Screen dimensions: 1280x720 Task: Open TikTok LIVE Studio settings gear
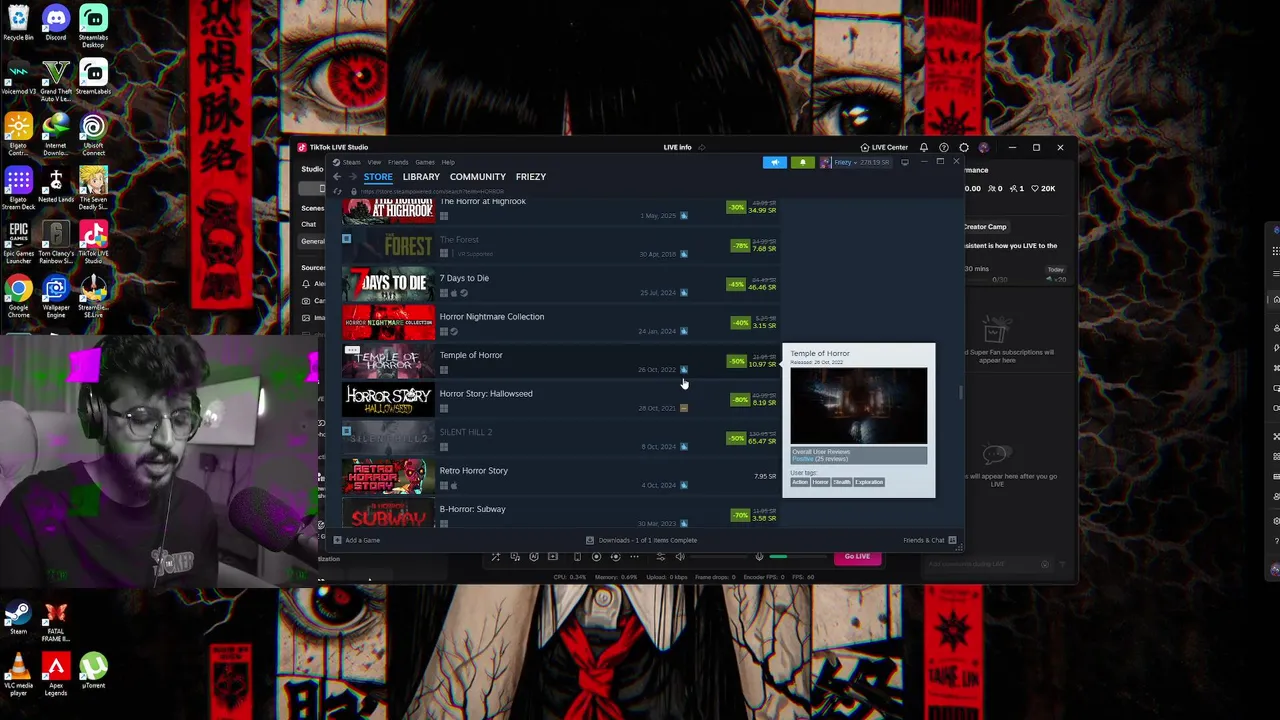pyautogui.click(x=964, y=147)
